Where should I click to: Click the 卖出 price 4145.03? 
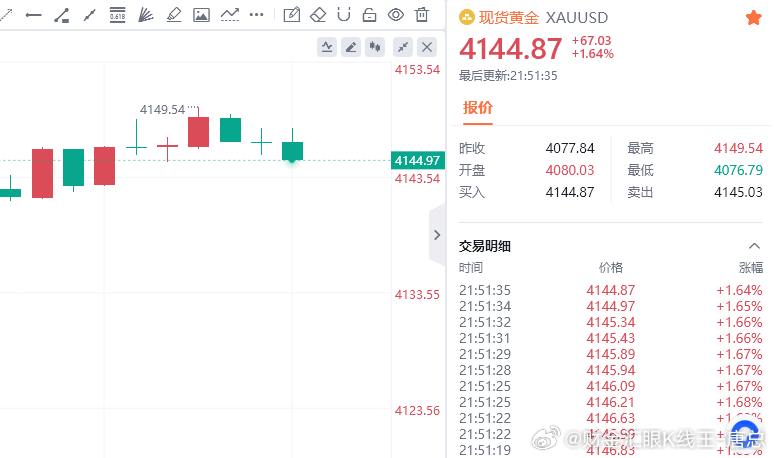click(738, 192)
